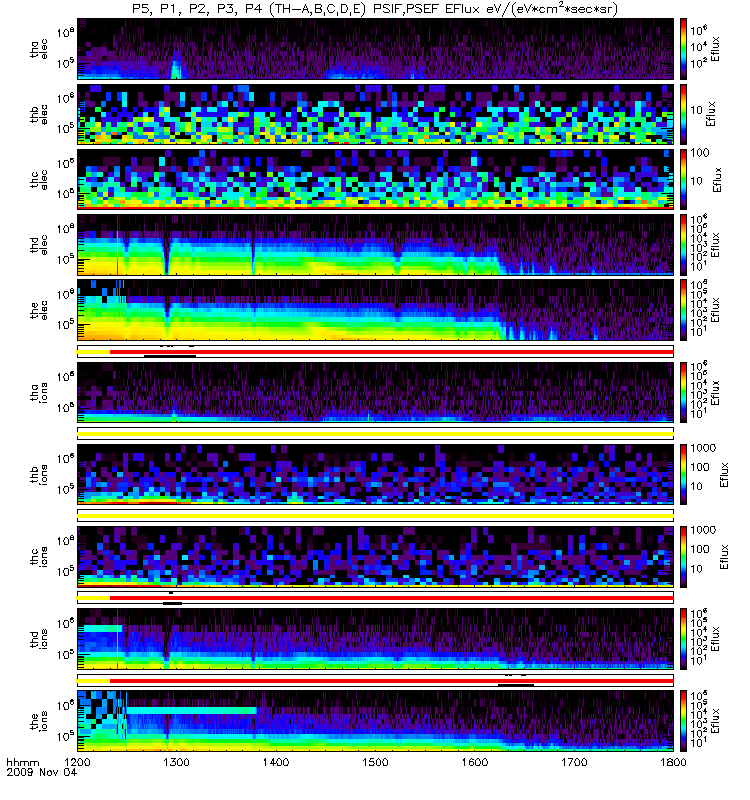The image size is (750, 800).
Task: Select the color bar beside tha elec panel
Action: click(683, 49)
